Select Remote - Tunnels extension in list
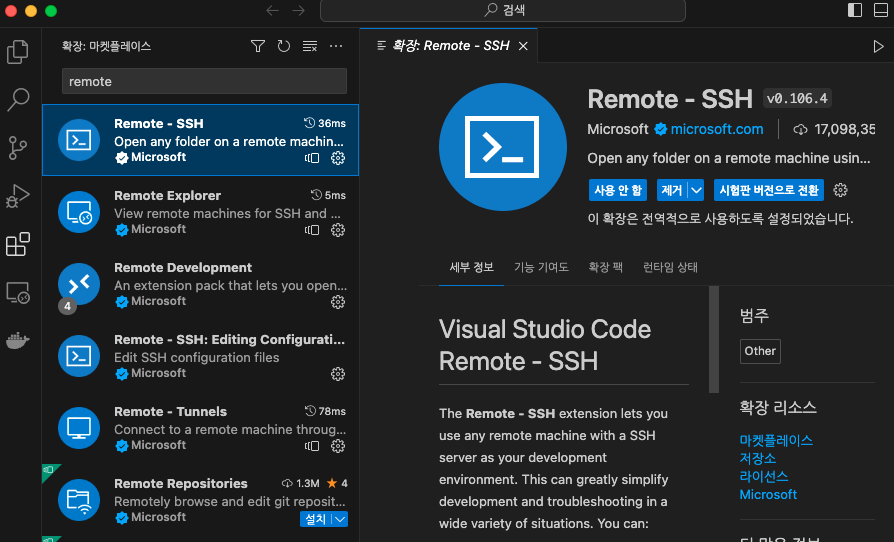894x542 pixels. tap(201, 428)
